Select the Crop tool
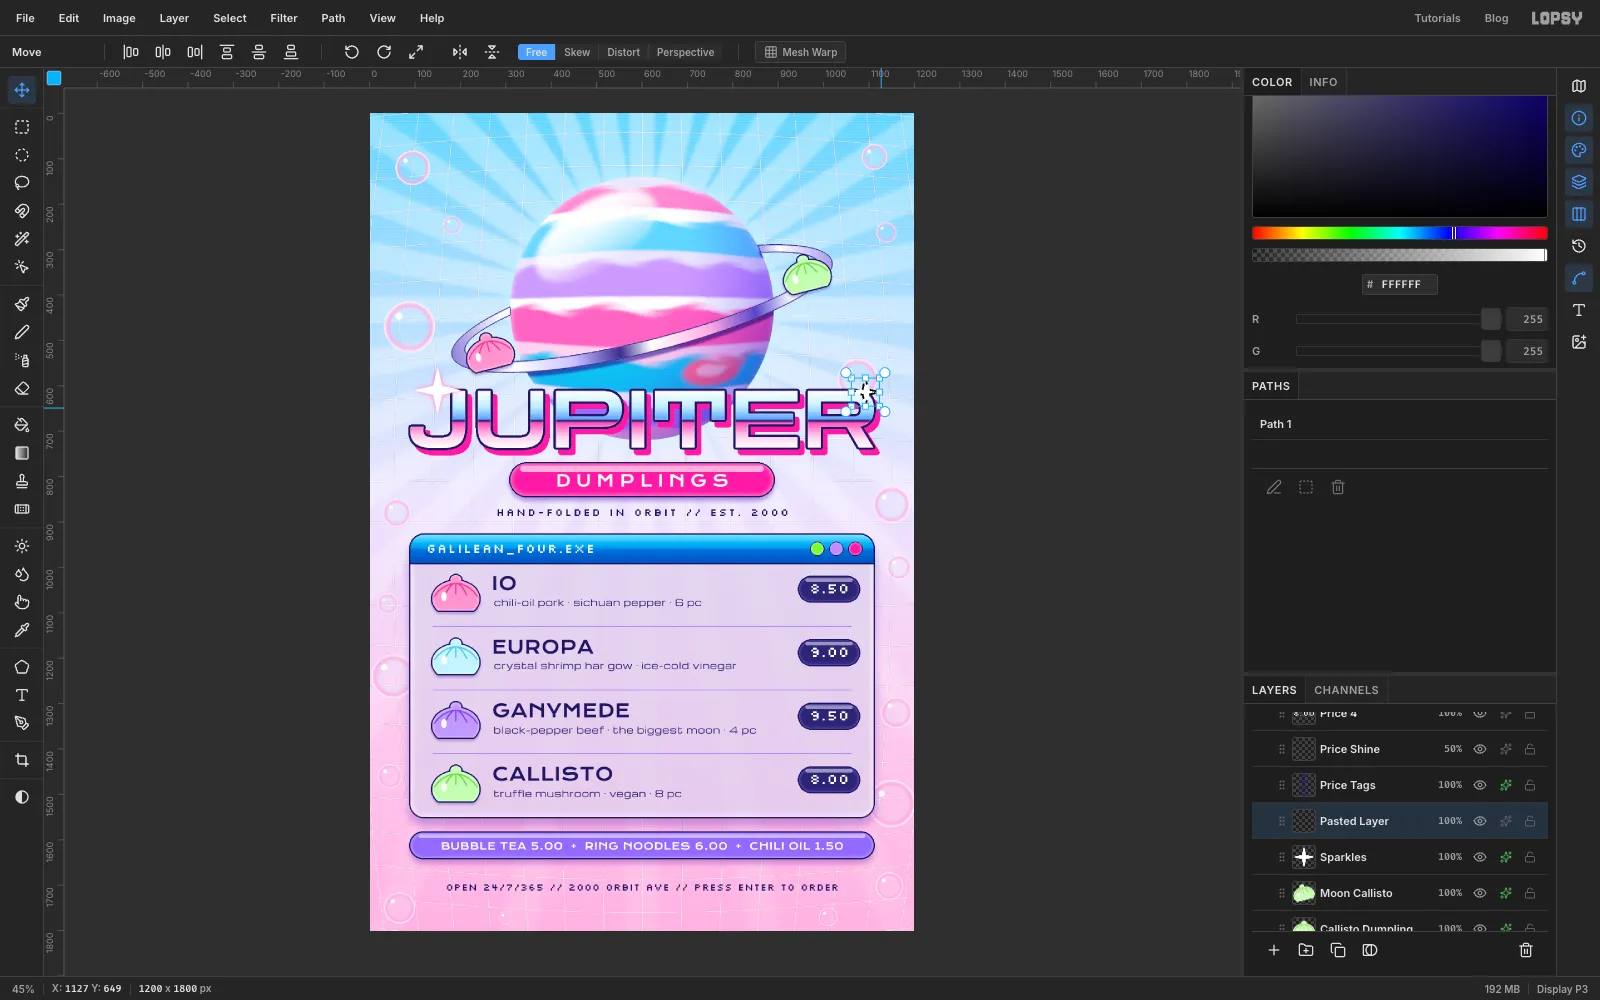This screenshot has width=1600, height=1000. (x=21, y=760)
